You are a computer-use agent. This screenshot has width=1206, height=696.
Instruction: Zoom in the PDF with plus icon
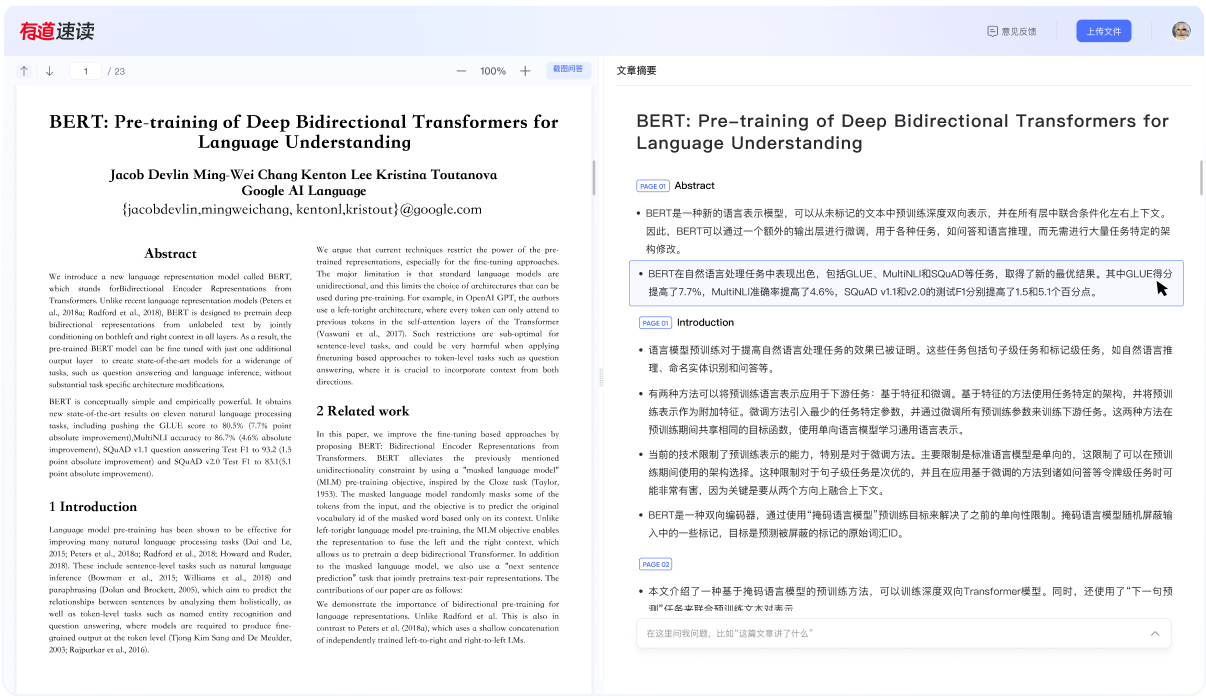[525, 71]
